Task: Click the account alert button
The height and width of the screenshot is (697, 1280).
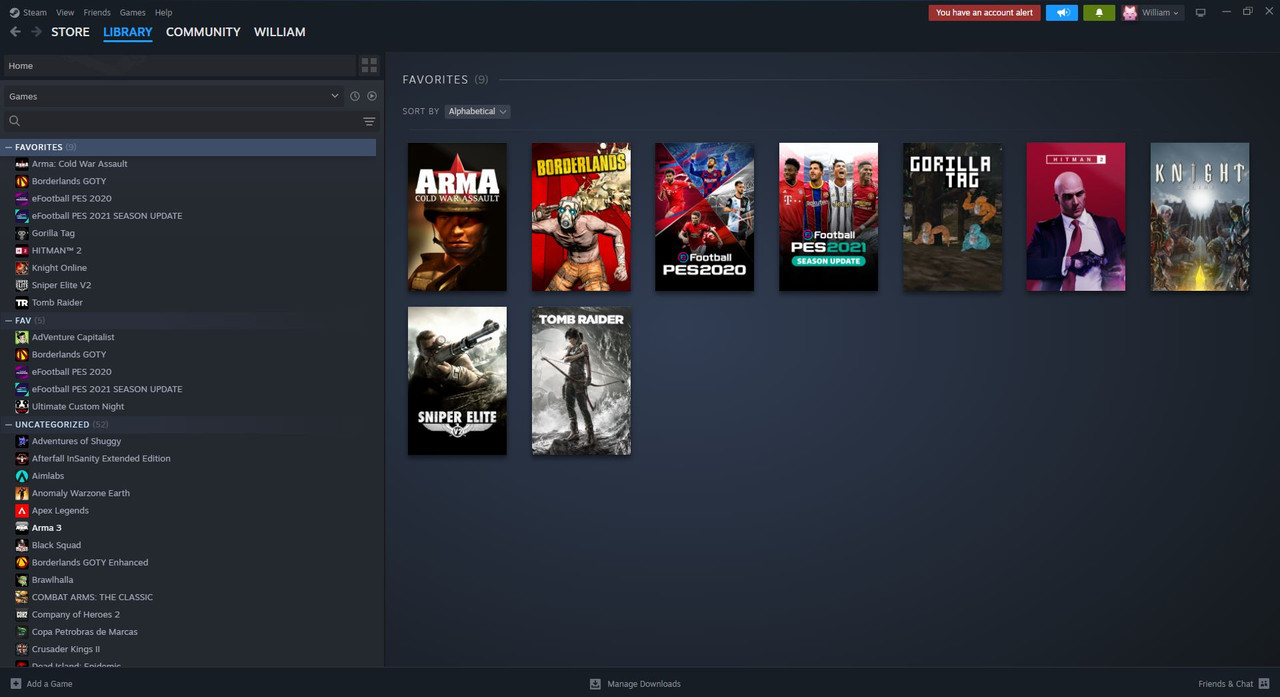Action: click(x=984, y=13)
